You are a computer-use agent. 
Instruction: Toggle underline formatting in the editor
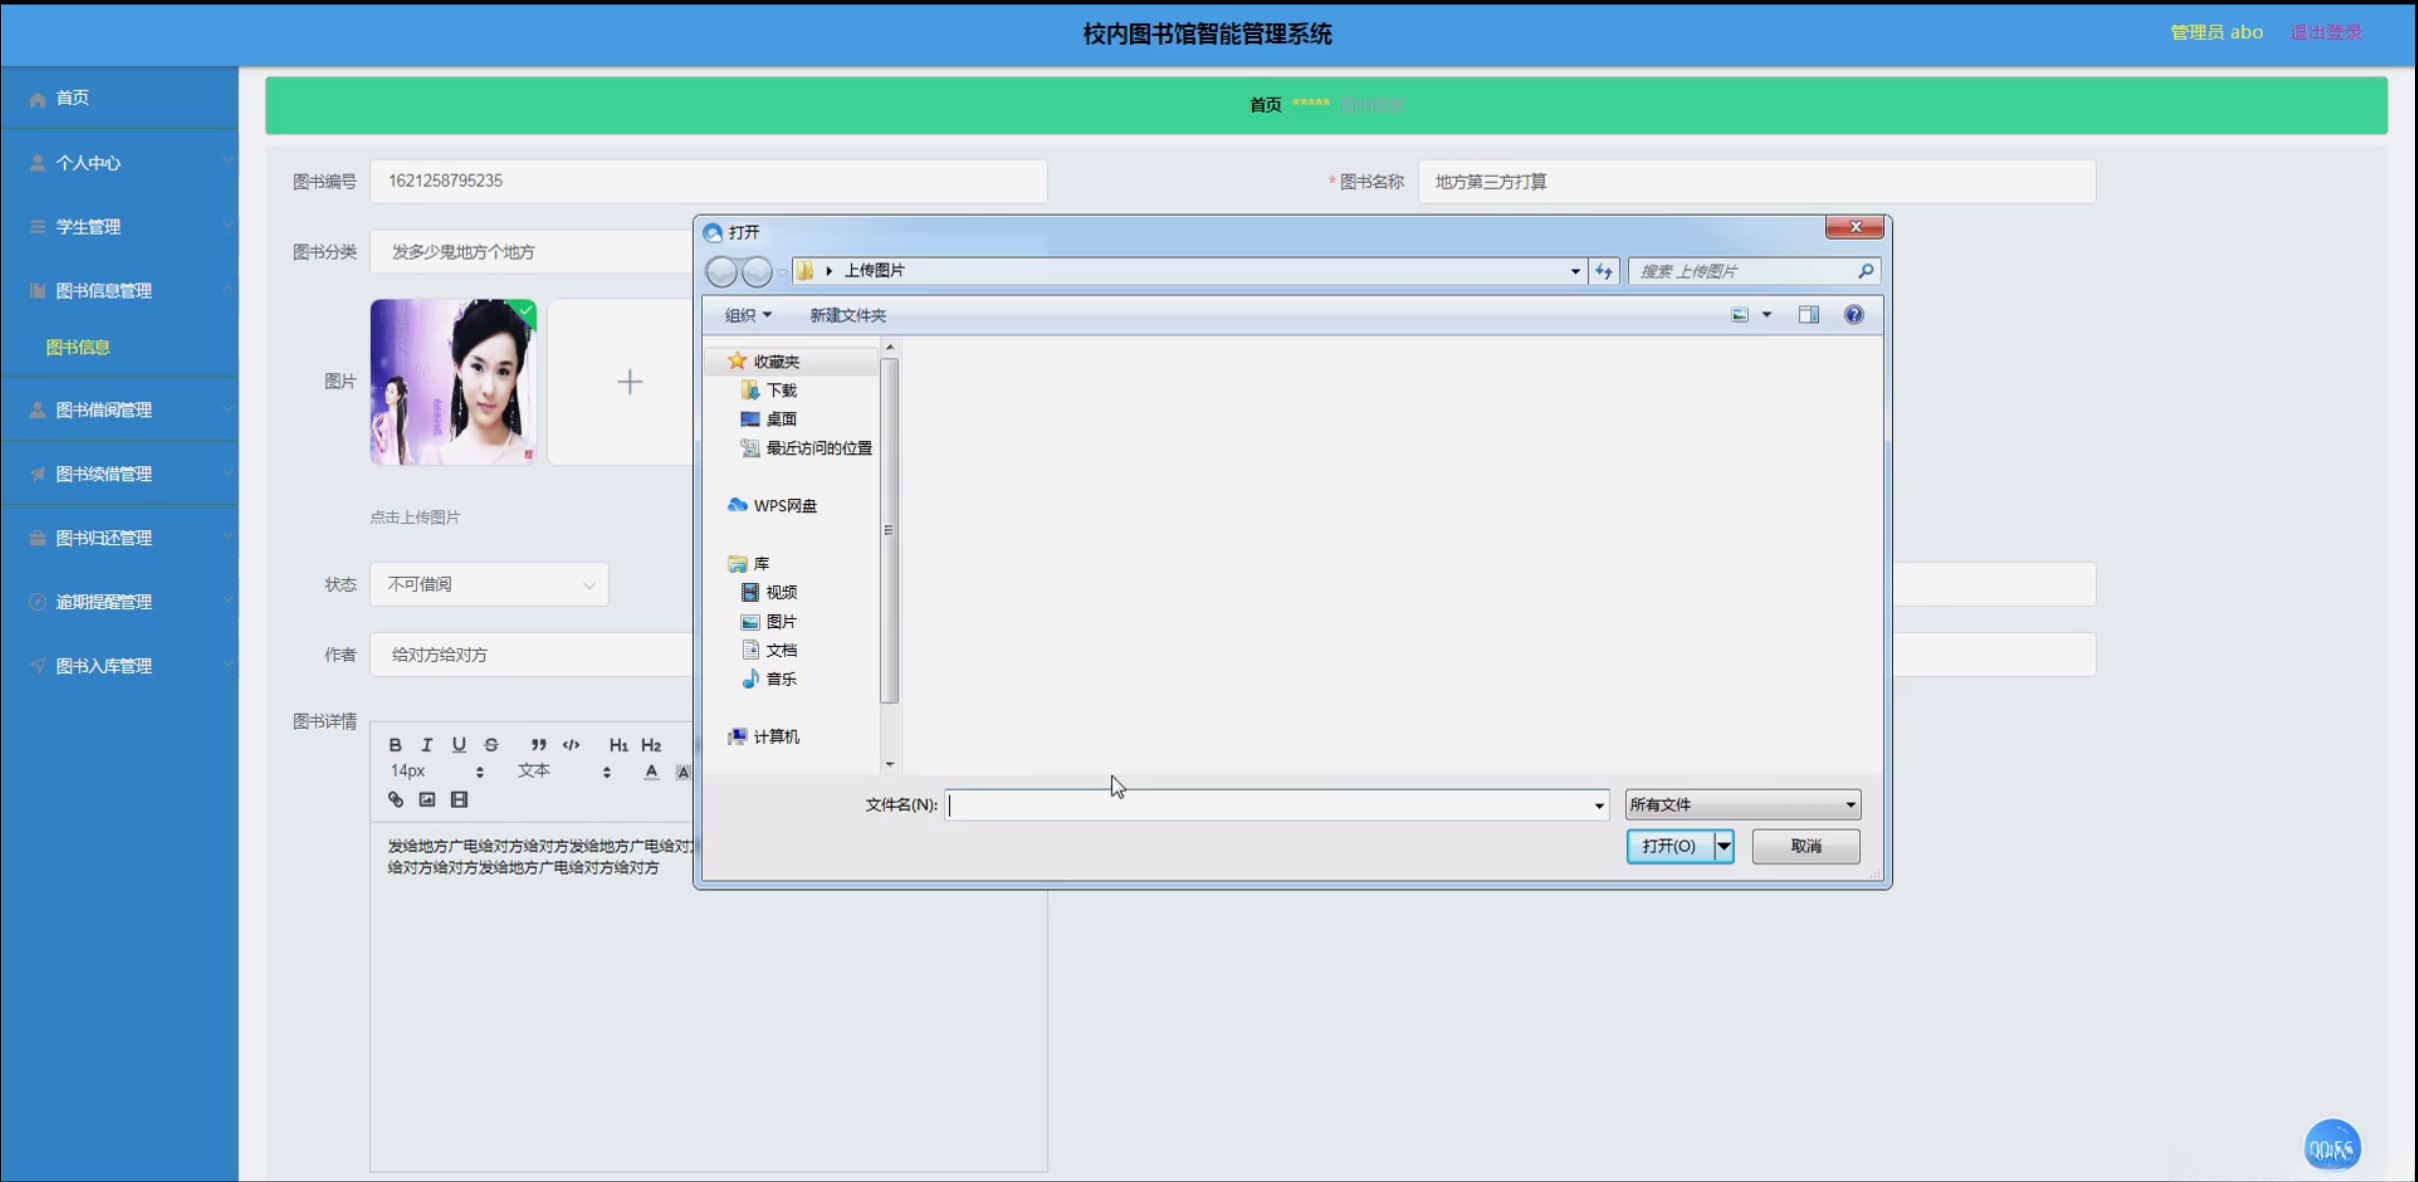(x=459, y=745)
